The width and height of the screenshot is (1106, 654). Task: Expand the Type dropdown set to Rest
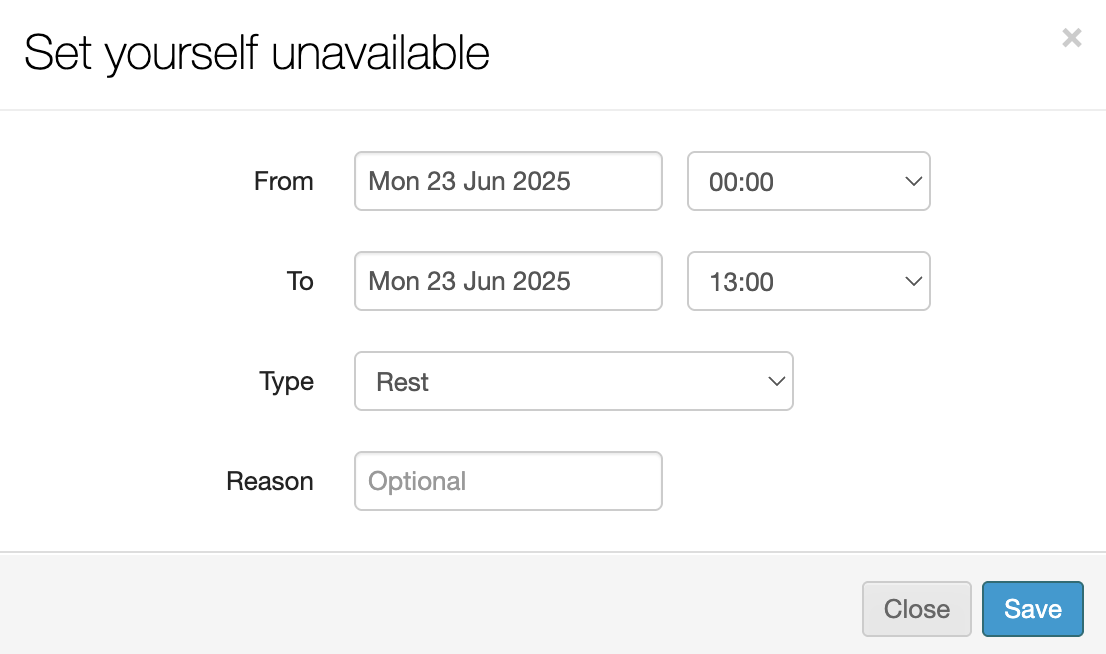(573, 381)
